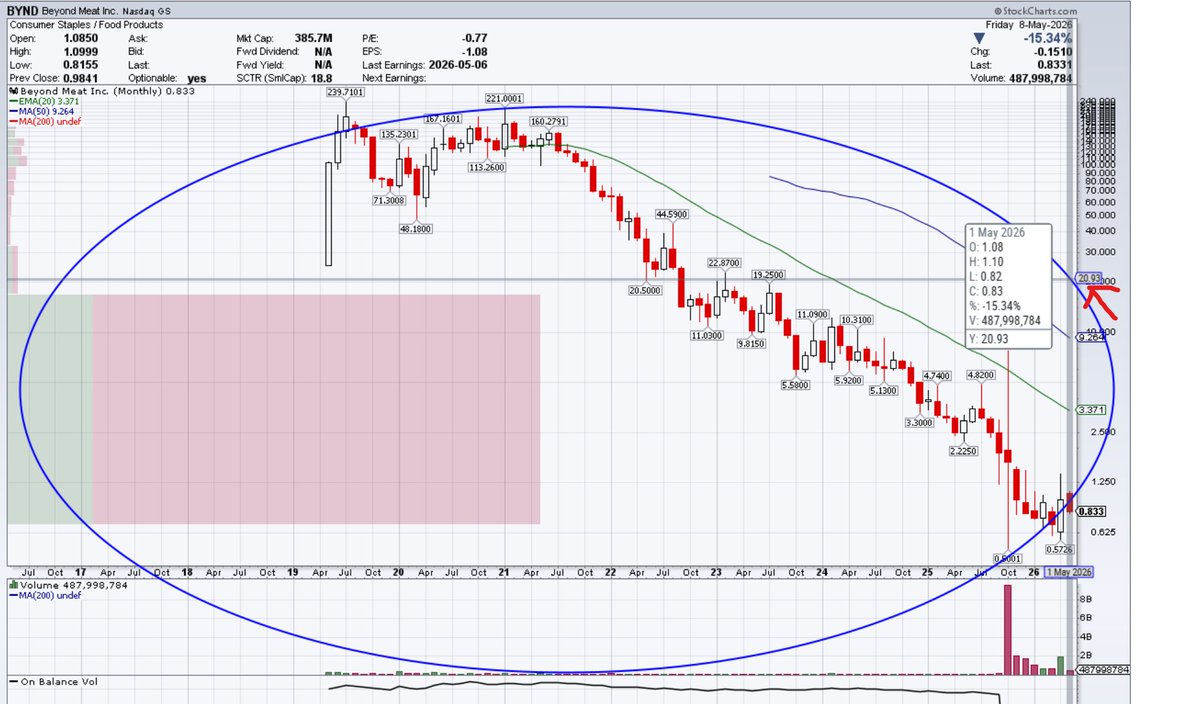
Task: Click the 487998784 volume axis tag
Action: tap(1104, 670)
